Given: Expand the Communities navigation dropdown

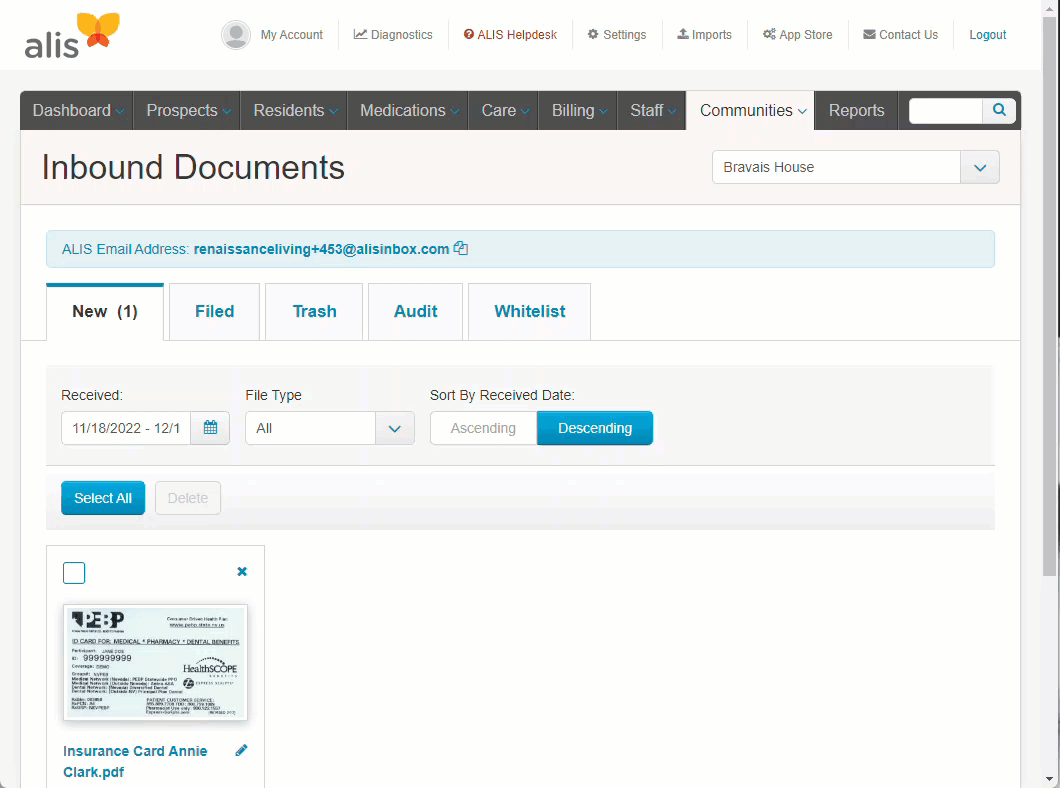Looking at the screenshot, I should click(x=750, y=111).
